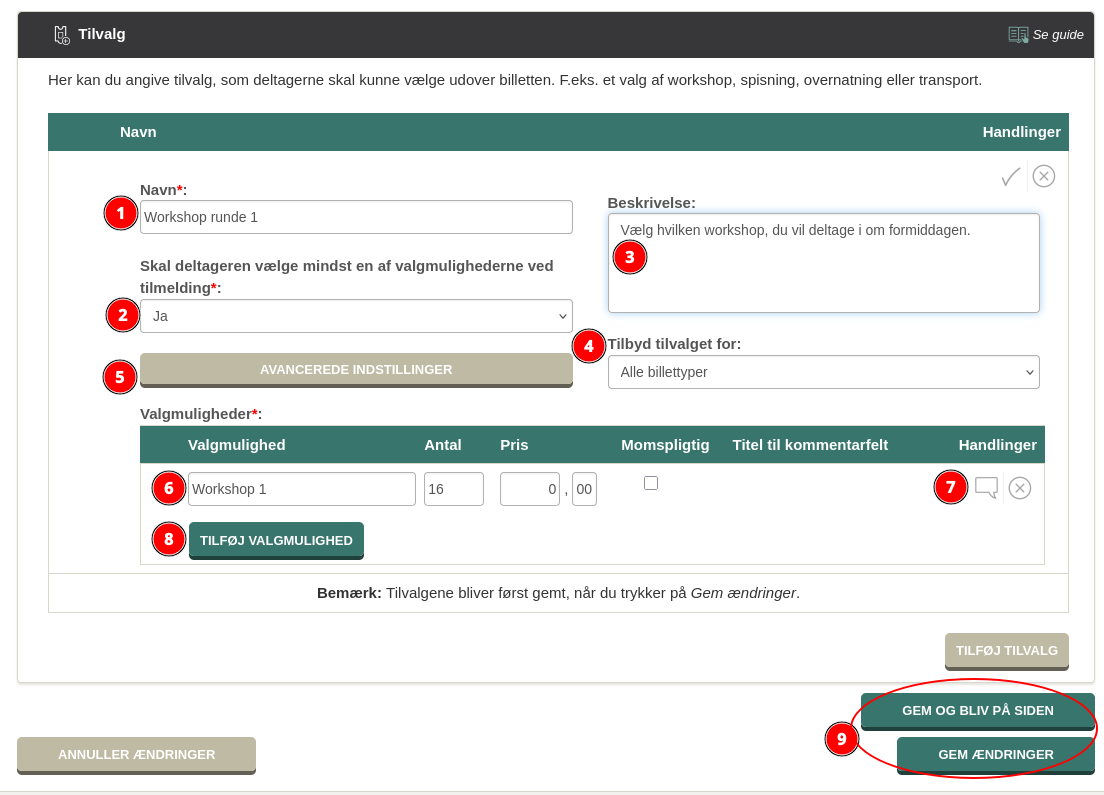Expand the Alle billettyper dropdown

[x=823, y=372]
